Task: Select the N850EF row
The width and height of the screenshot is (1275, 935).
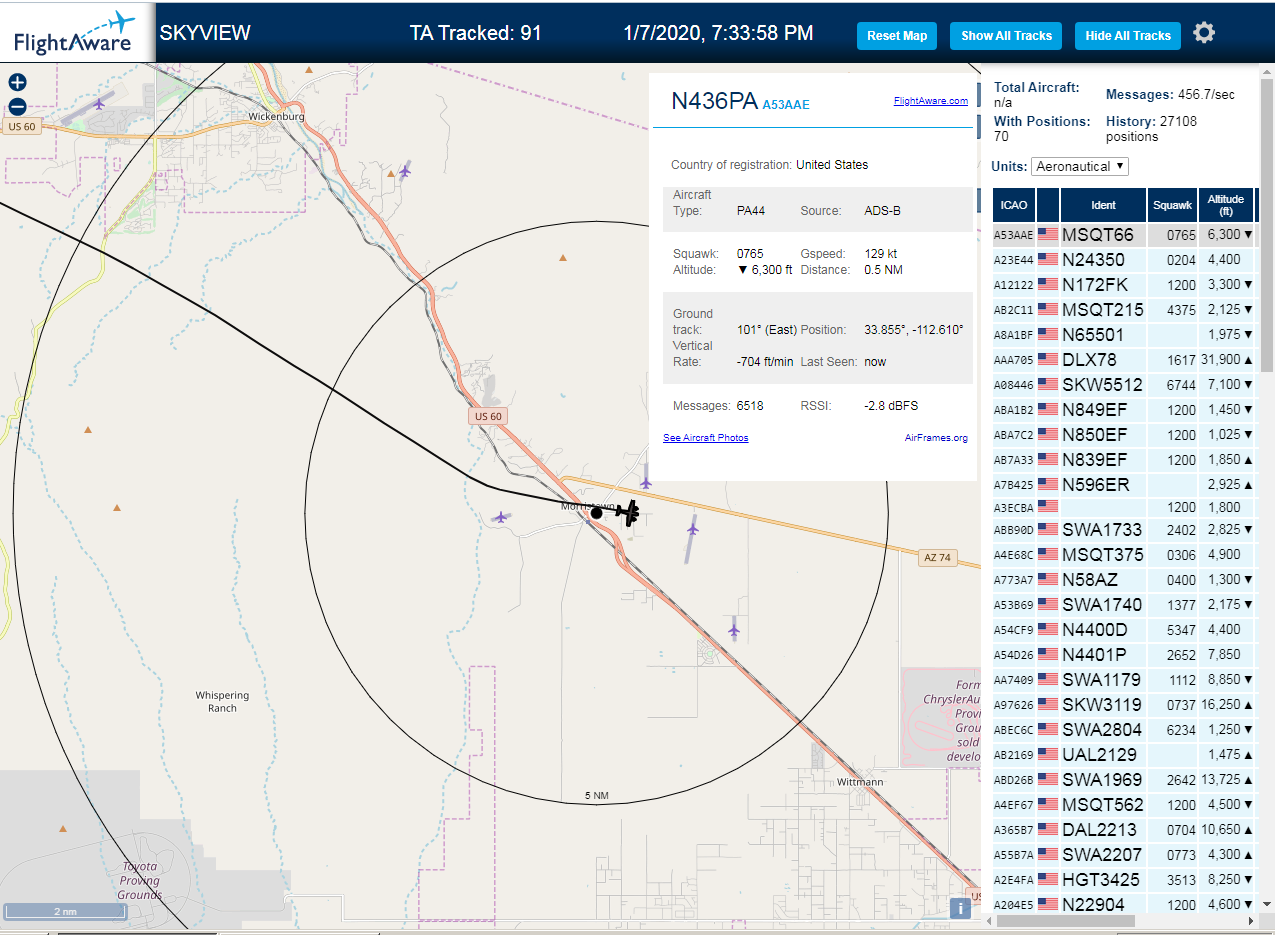Action: point(1124,435)
